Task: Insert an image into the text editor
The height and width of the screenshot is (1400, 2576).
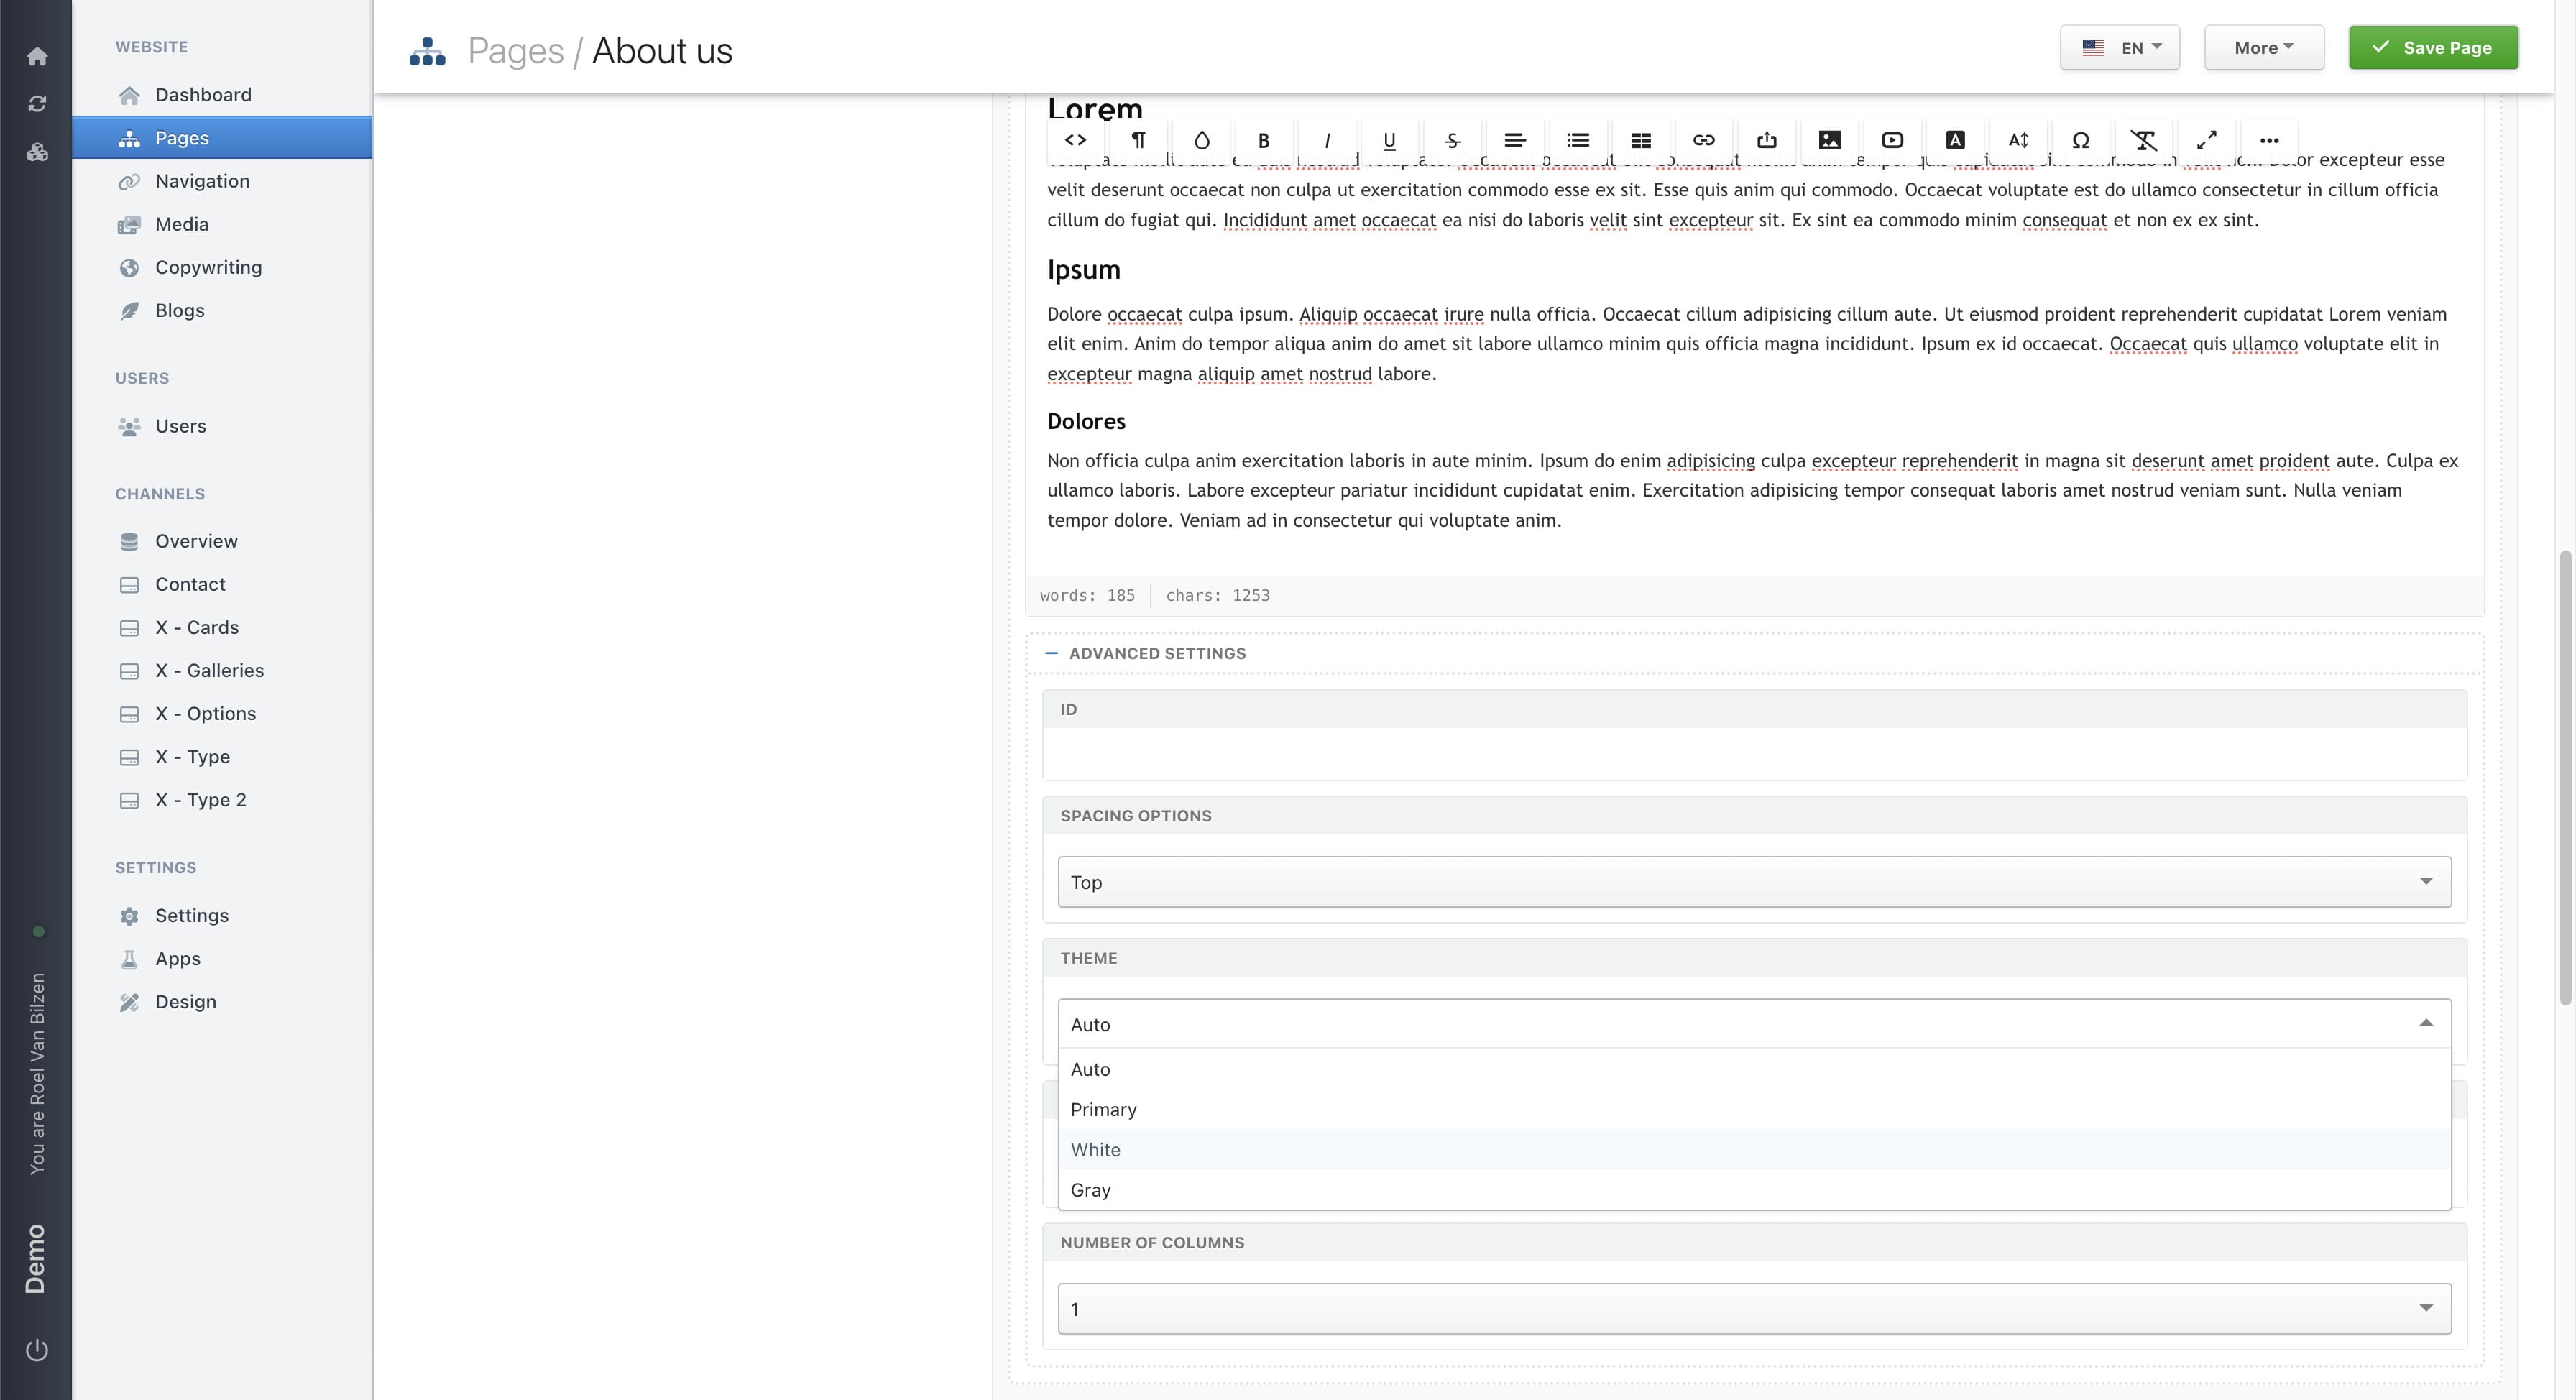Action: tap(1829, 140)
